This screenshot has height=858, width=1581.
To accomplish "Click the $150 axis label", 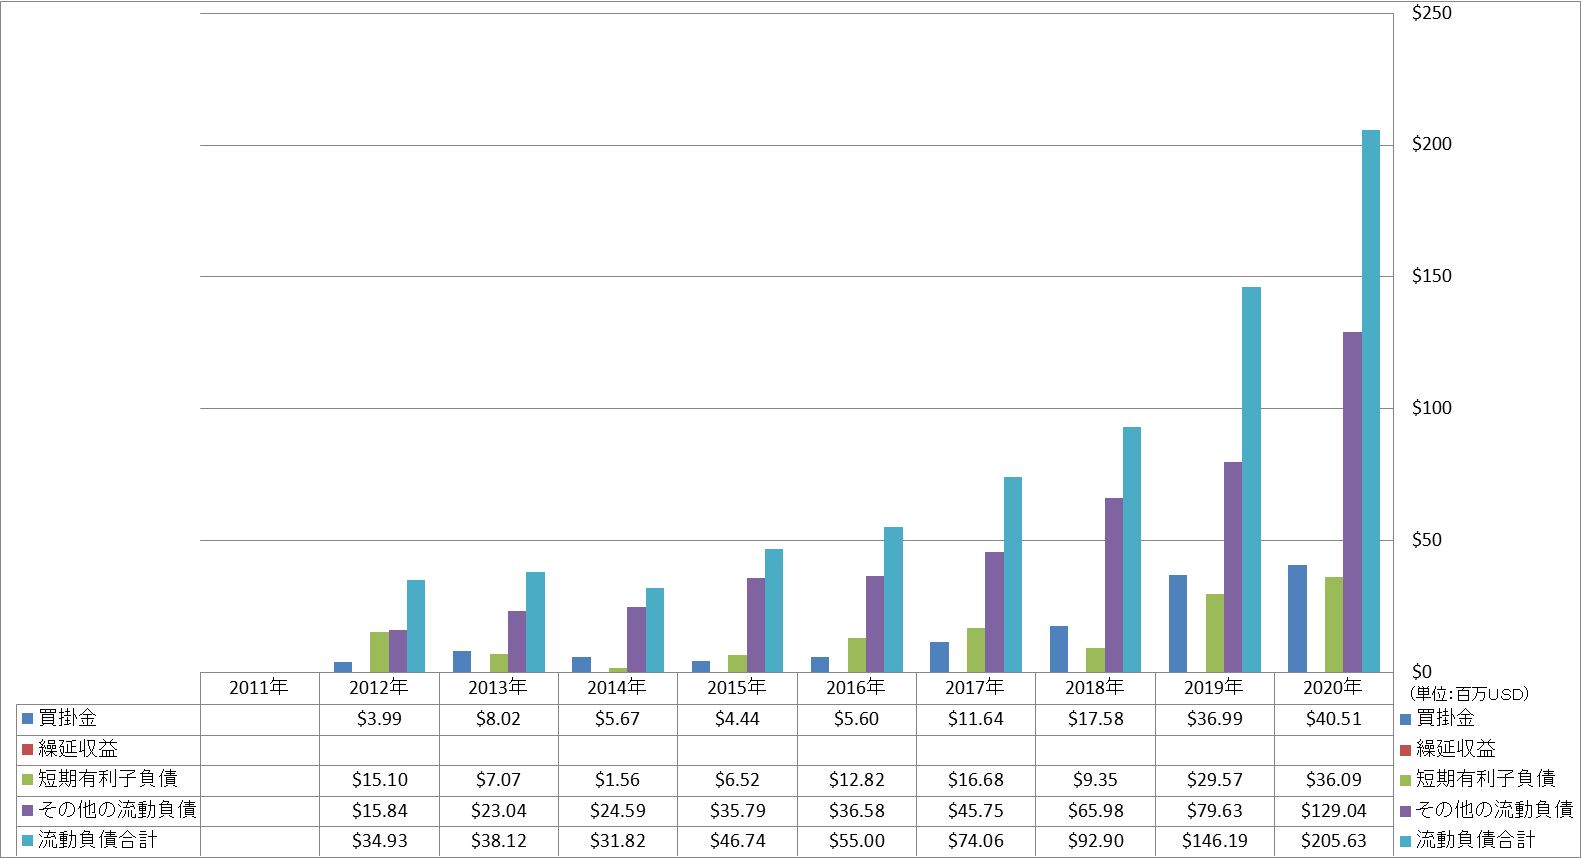I will 1431,276.
